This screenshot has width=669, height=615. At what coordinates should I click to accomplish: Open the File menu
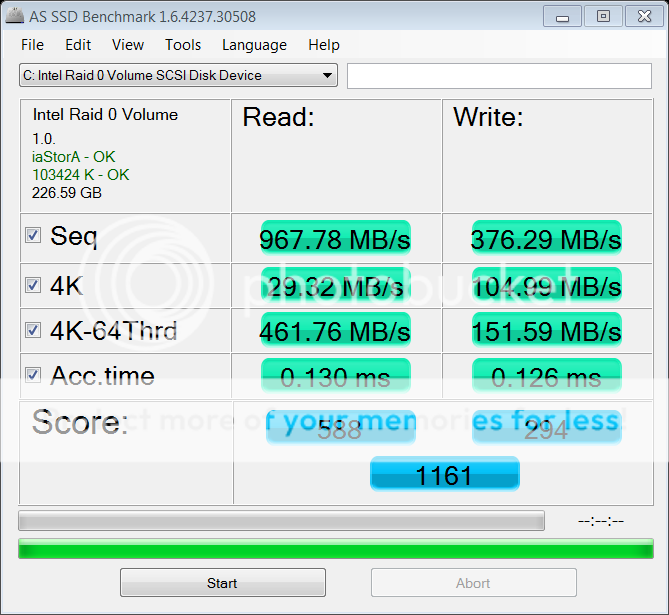click(x=32, y=45)
